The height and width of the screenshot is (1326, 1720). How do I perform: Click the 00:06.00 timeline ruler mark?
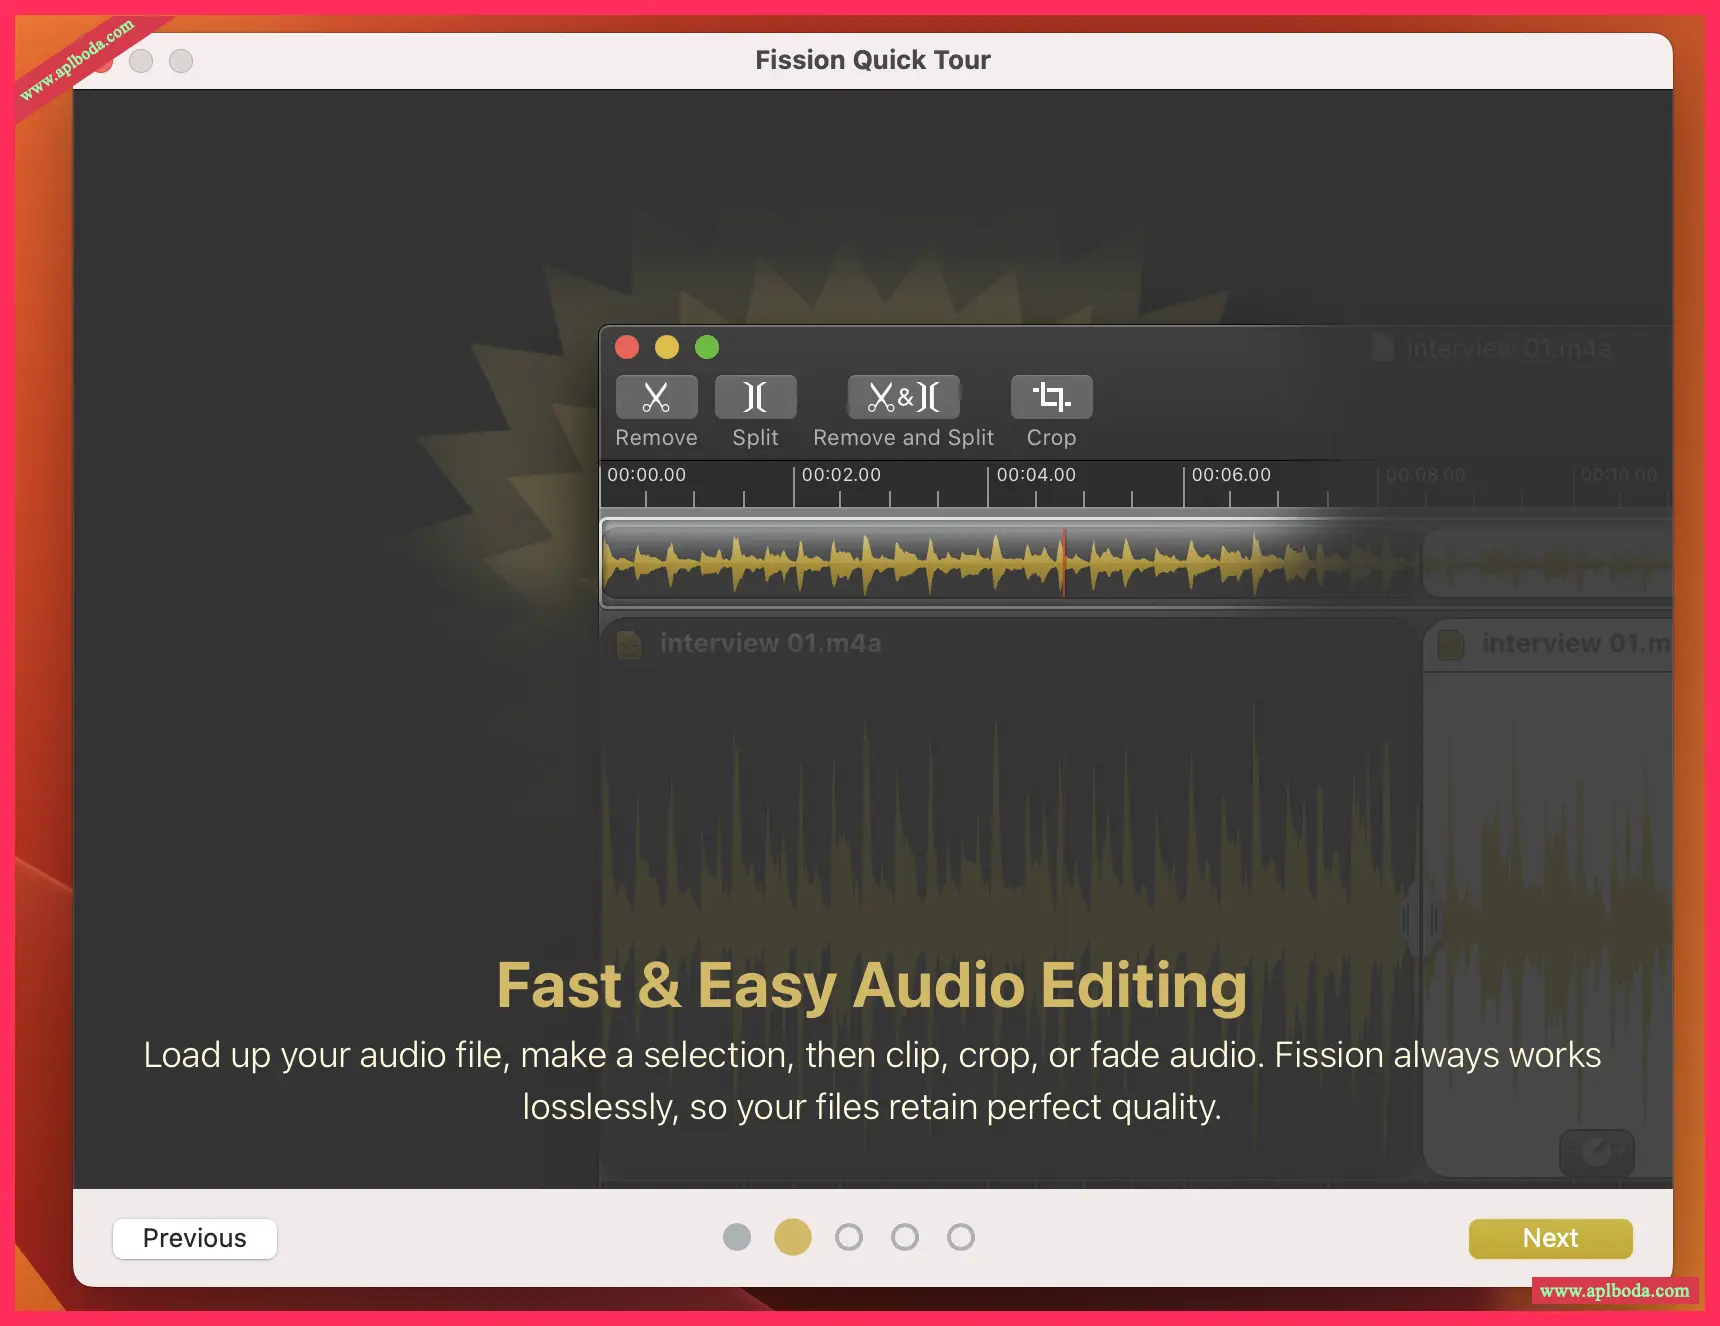1230,476
